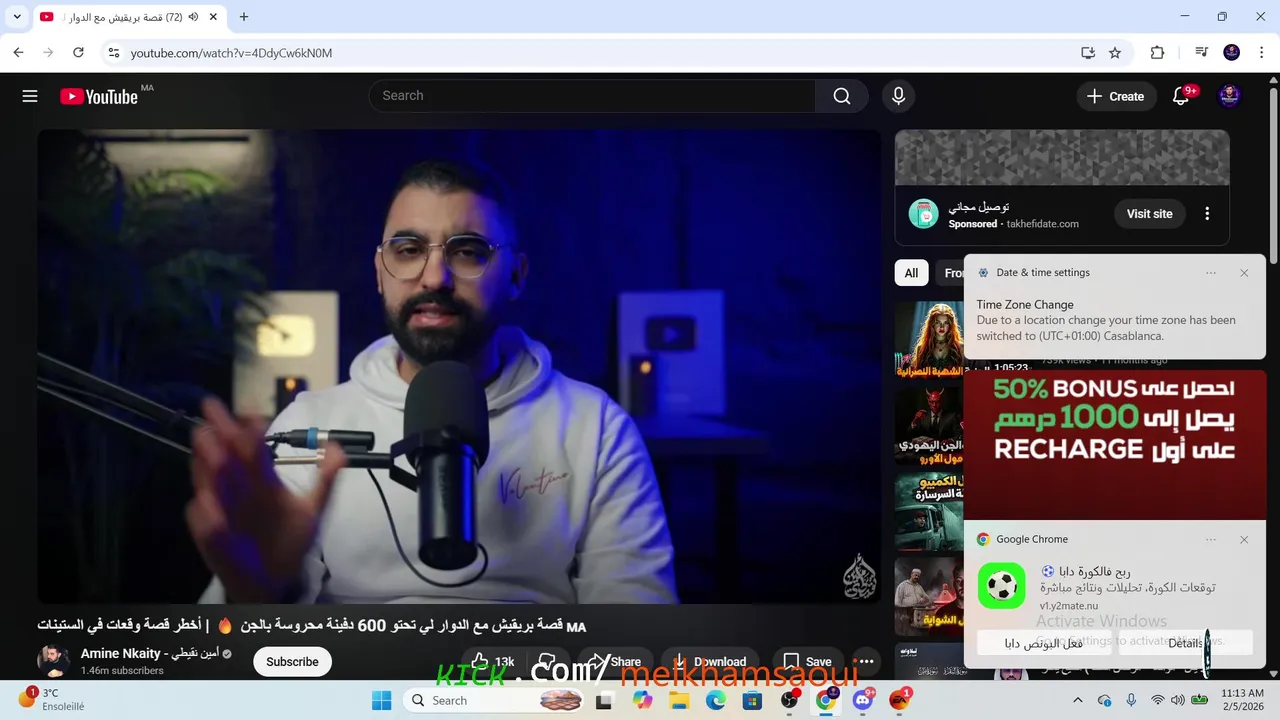Open more actions under the video

point(866,661)
